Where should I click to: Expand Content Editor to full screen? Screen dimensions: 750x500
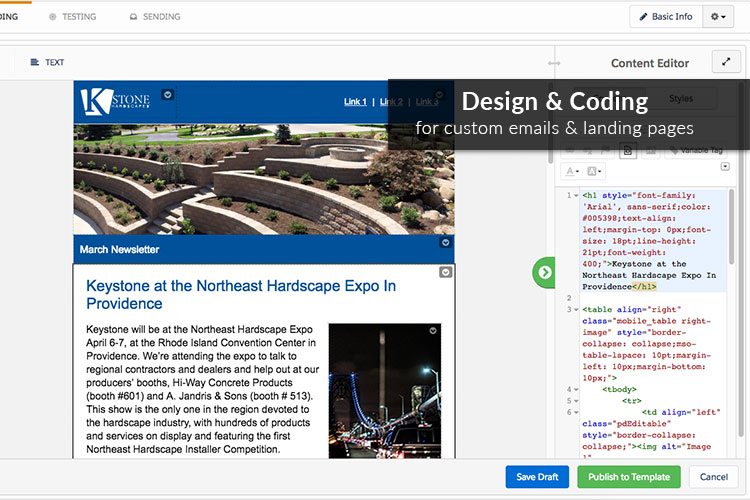point(726,62)
